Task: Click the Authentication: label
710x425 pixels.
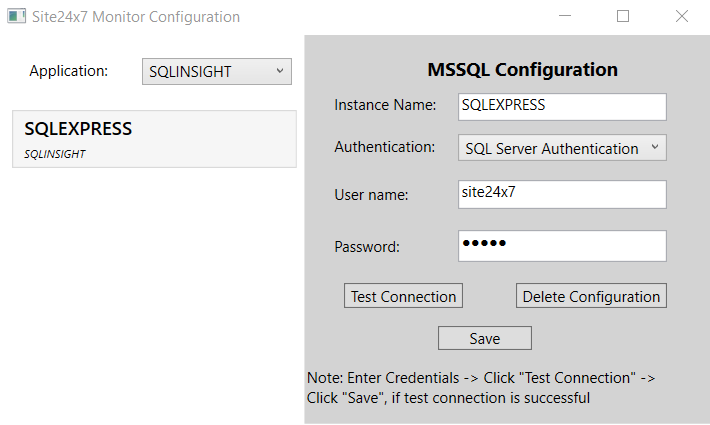Action: tap(385, 147)
